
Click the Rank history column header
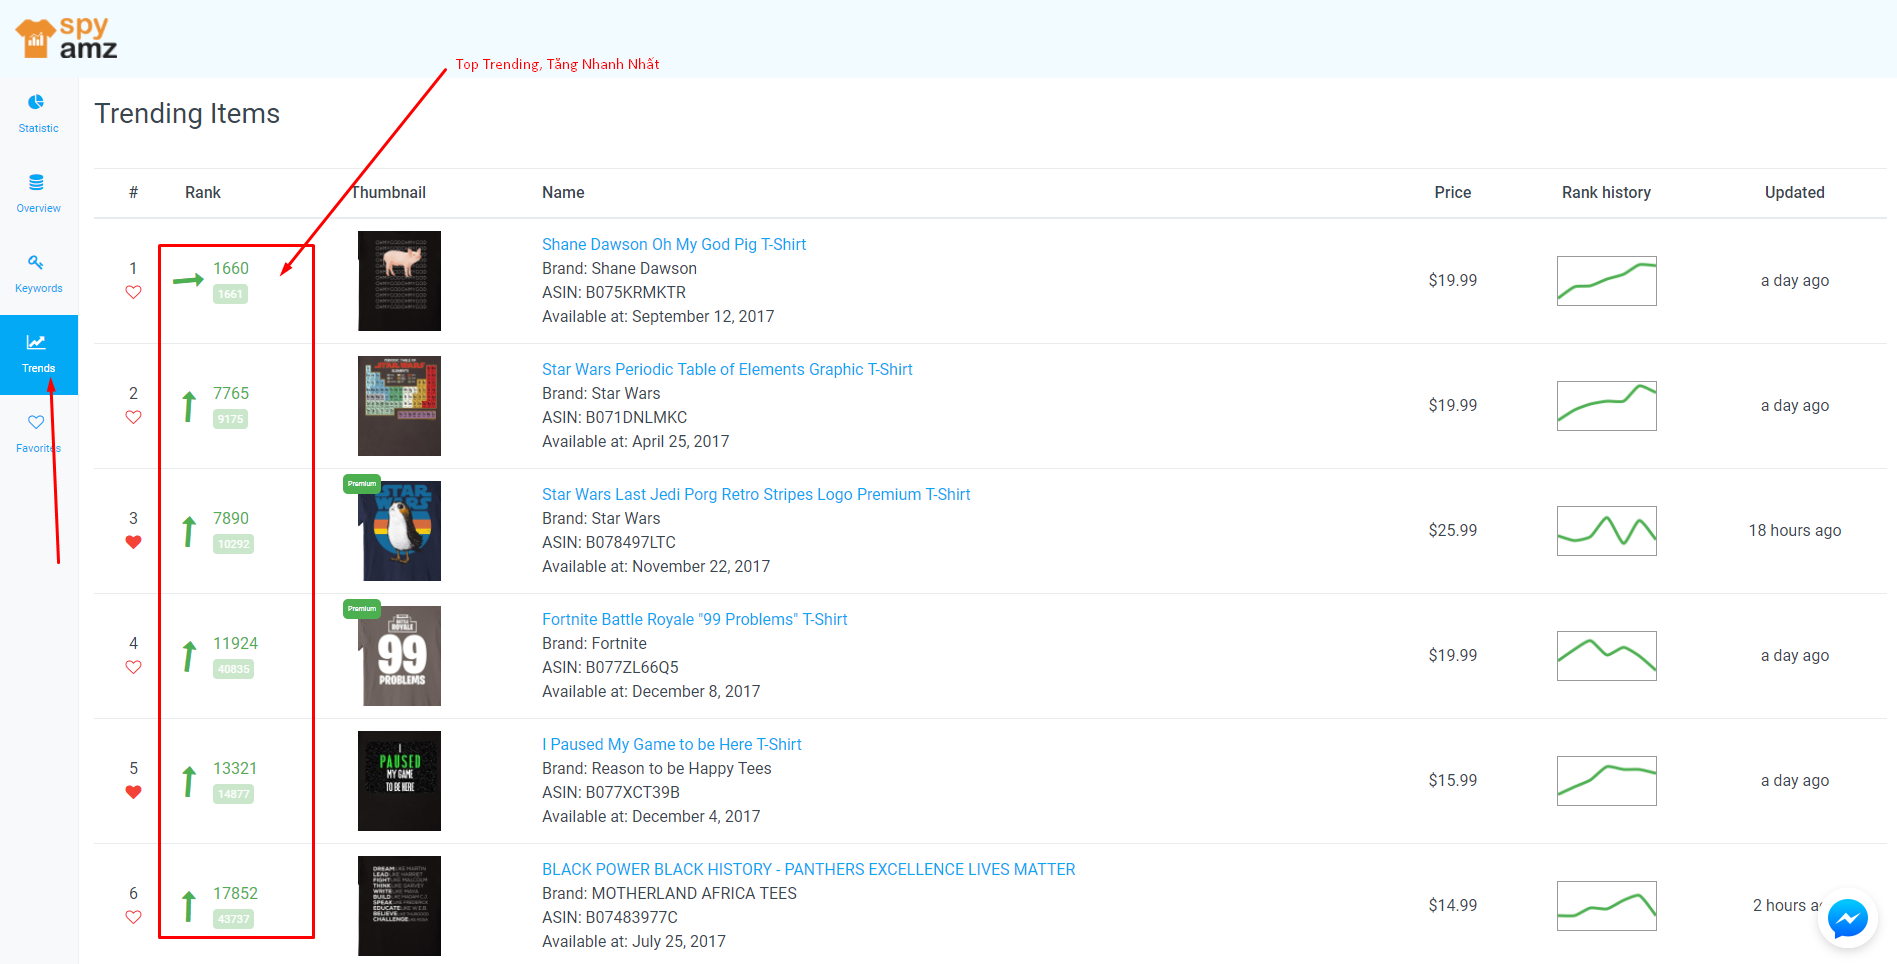(x=1606, y=192)
